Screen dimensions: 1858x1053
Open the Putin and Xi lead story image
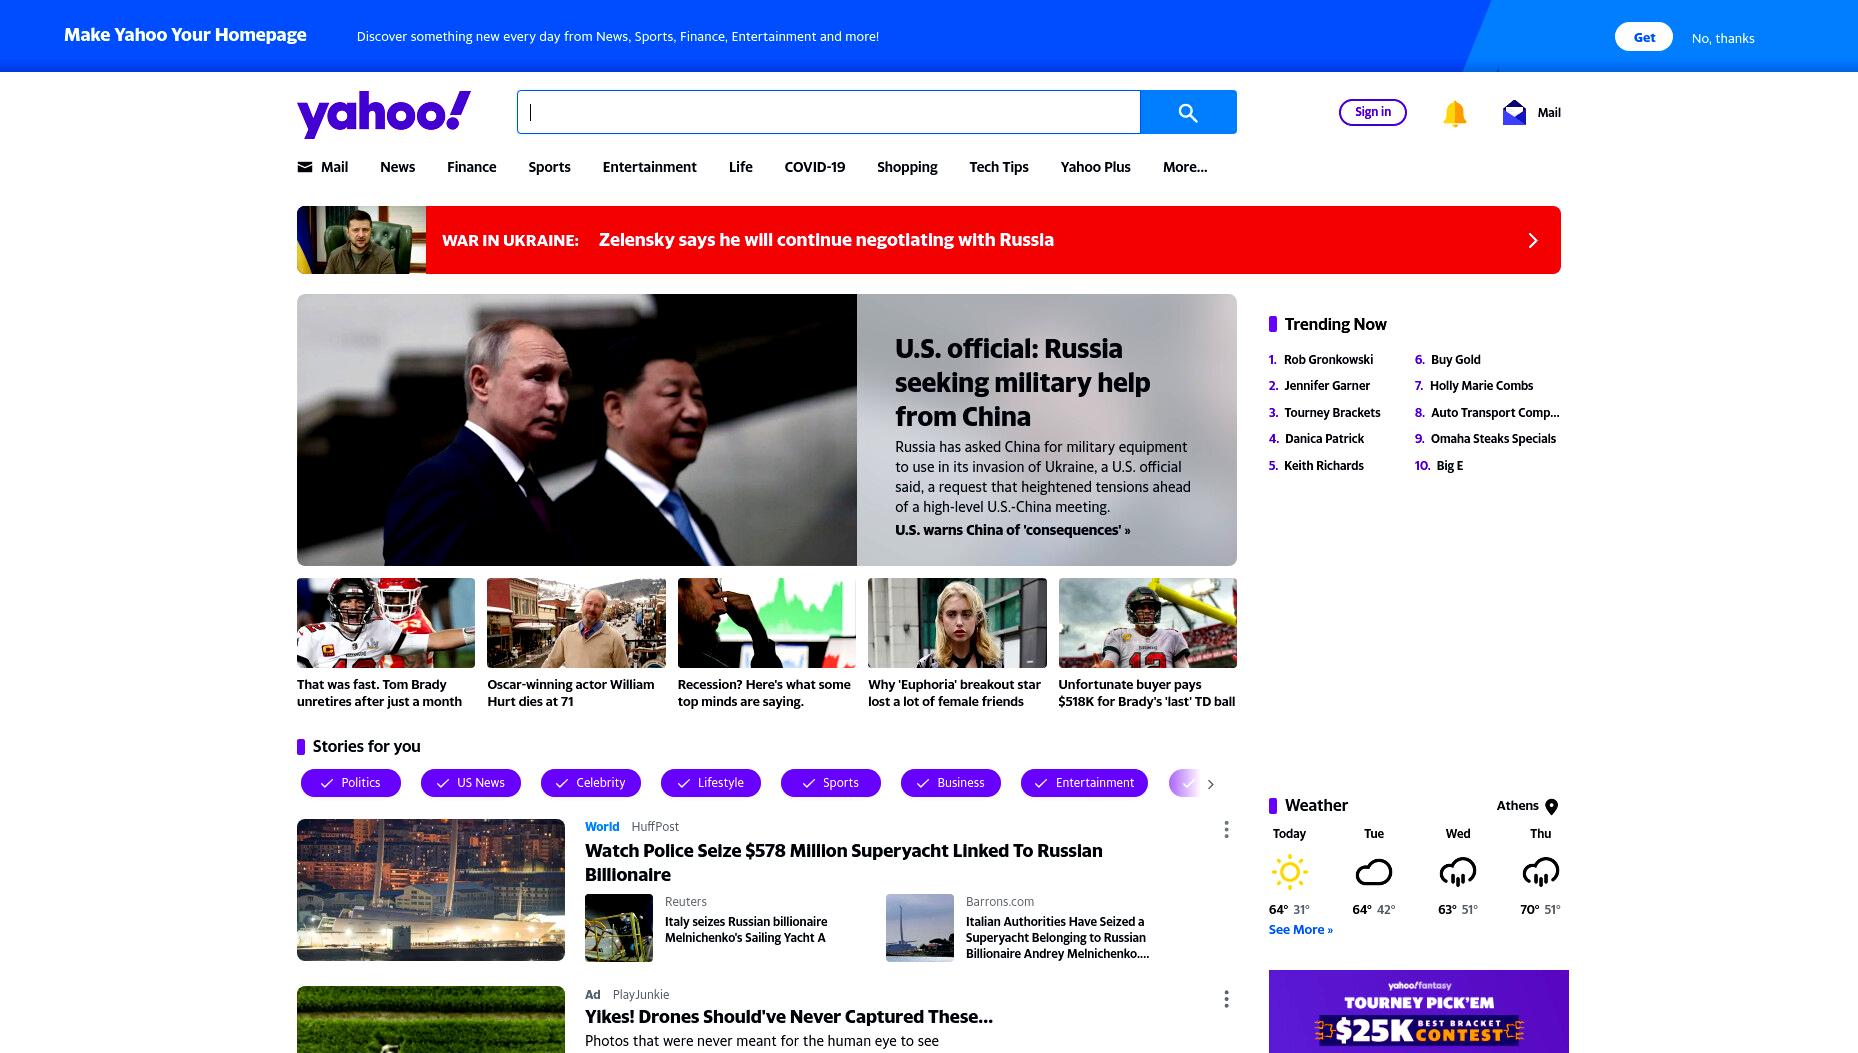point(577,430)
